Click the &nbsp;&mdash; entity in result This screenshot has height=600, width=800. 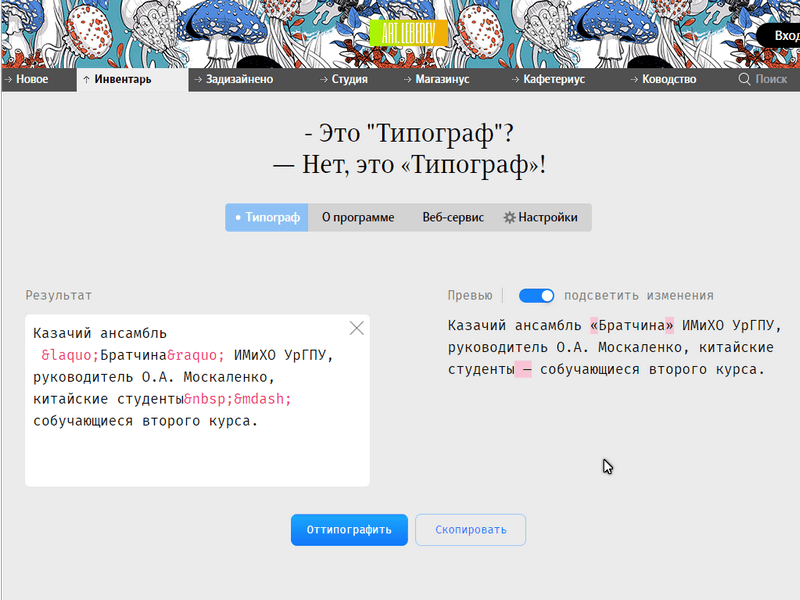coord(238,399)
